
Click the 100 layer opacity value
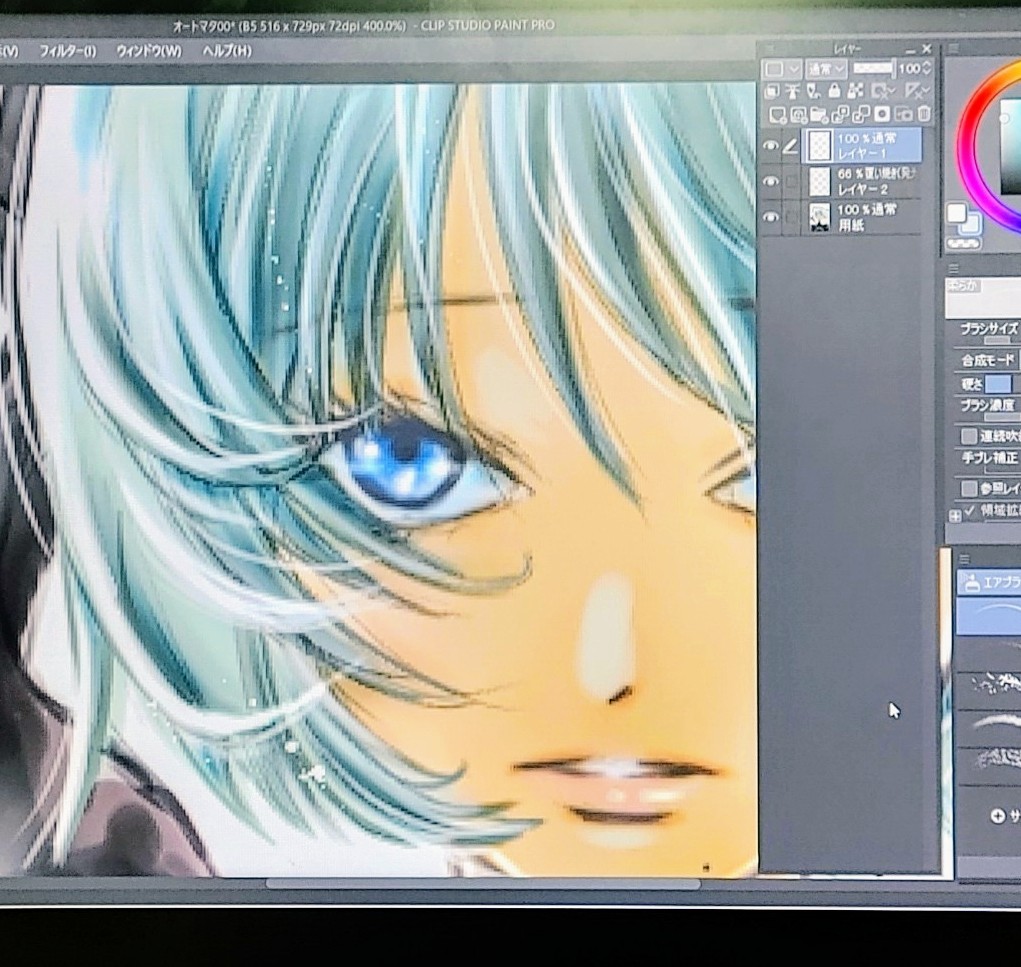[909, 68]
